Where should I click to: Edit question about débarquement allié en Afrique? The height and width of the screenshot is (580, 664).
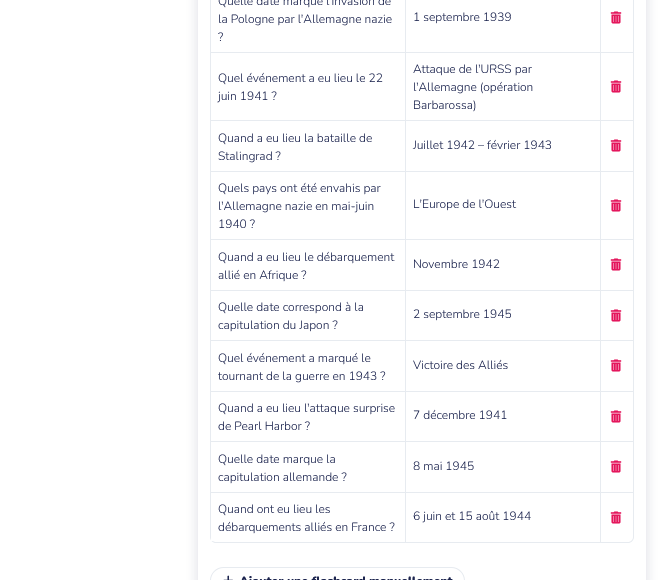(x=308, y=265)
